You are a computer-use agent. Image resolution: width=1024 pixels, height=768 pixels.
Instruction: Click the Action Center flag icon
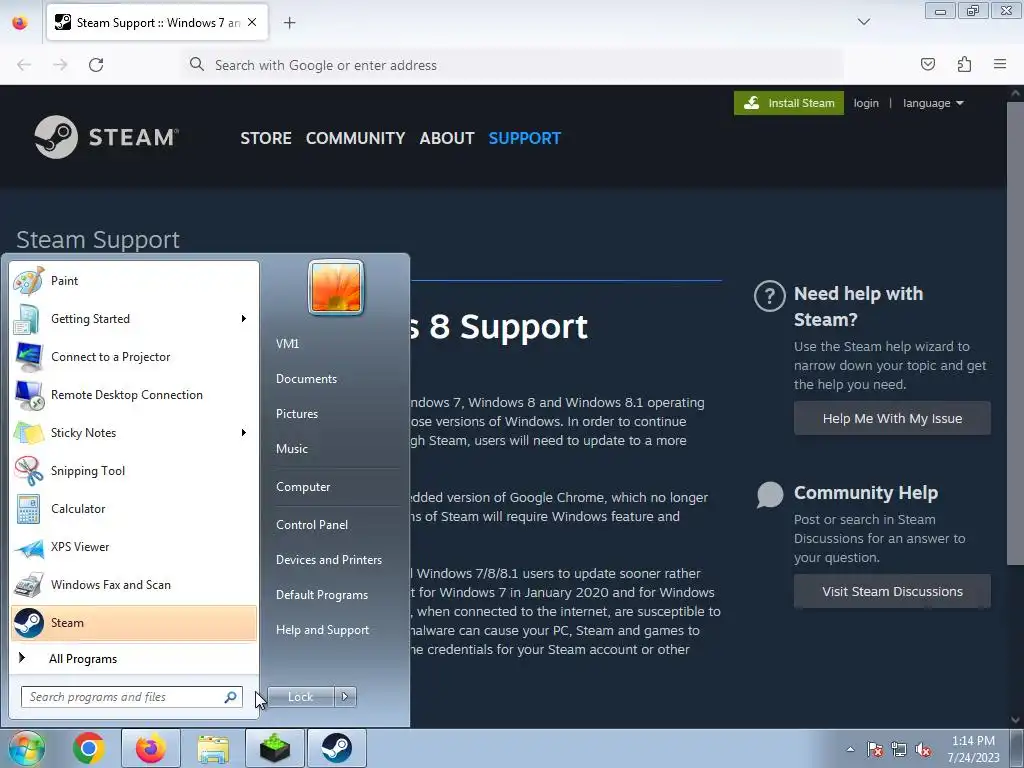(x=875, y=750)
